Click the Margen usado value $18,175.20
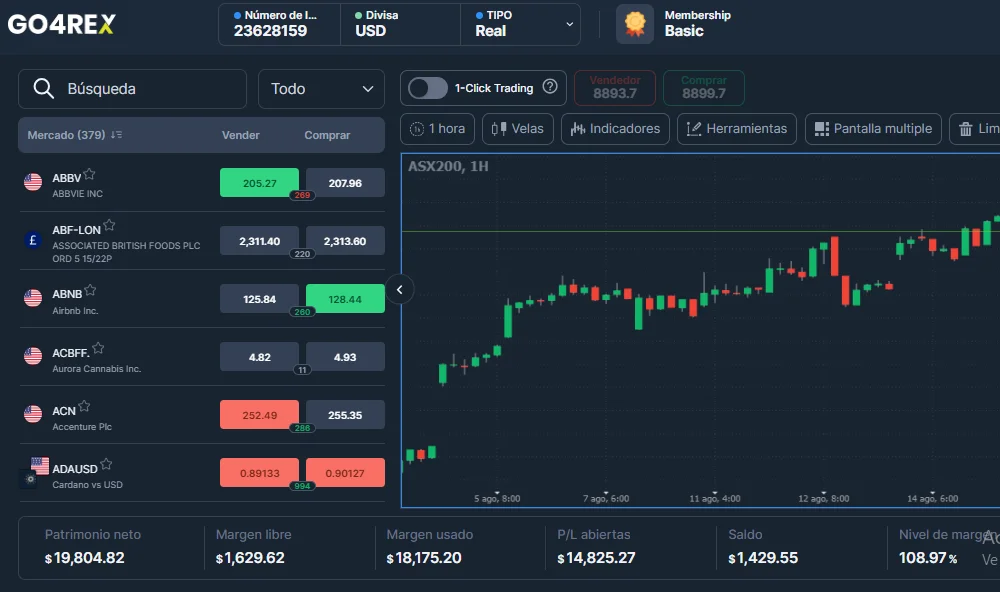This screenshot has width=1000, height=592. coord(423,558)
